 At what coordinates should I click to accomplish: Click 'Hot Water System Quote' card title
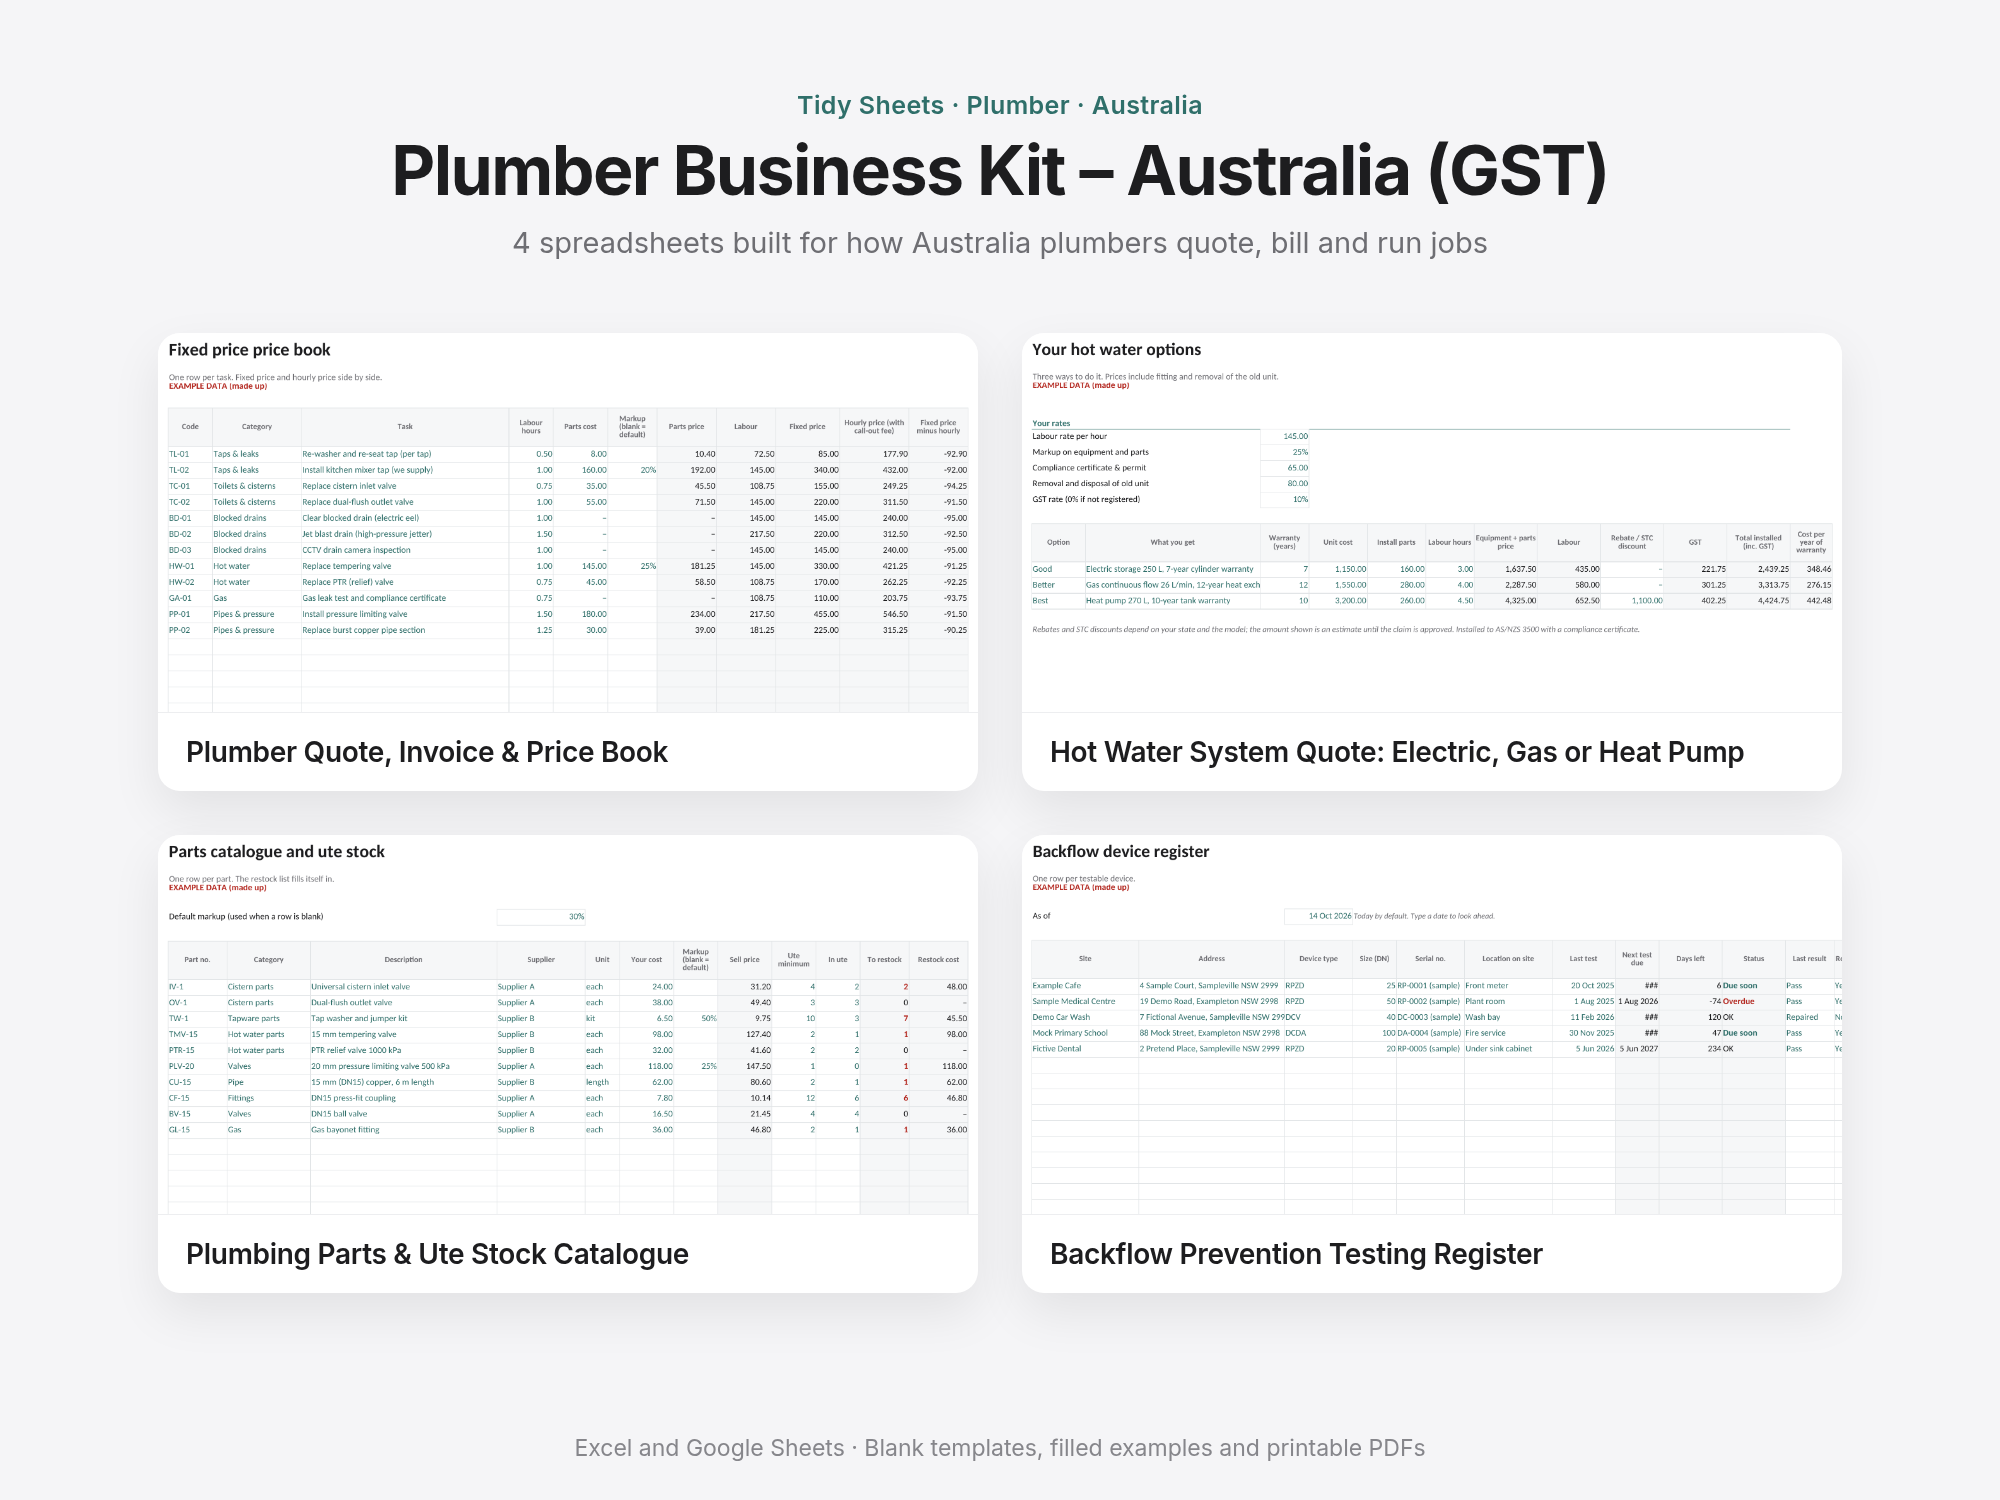point(1397,752)
